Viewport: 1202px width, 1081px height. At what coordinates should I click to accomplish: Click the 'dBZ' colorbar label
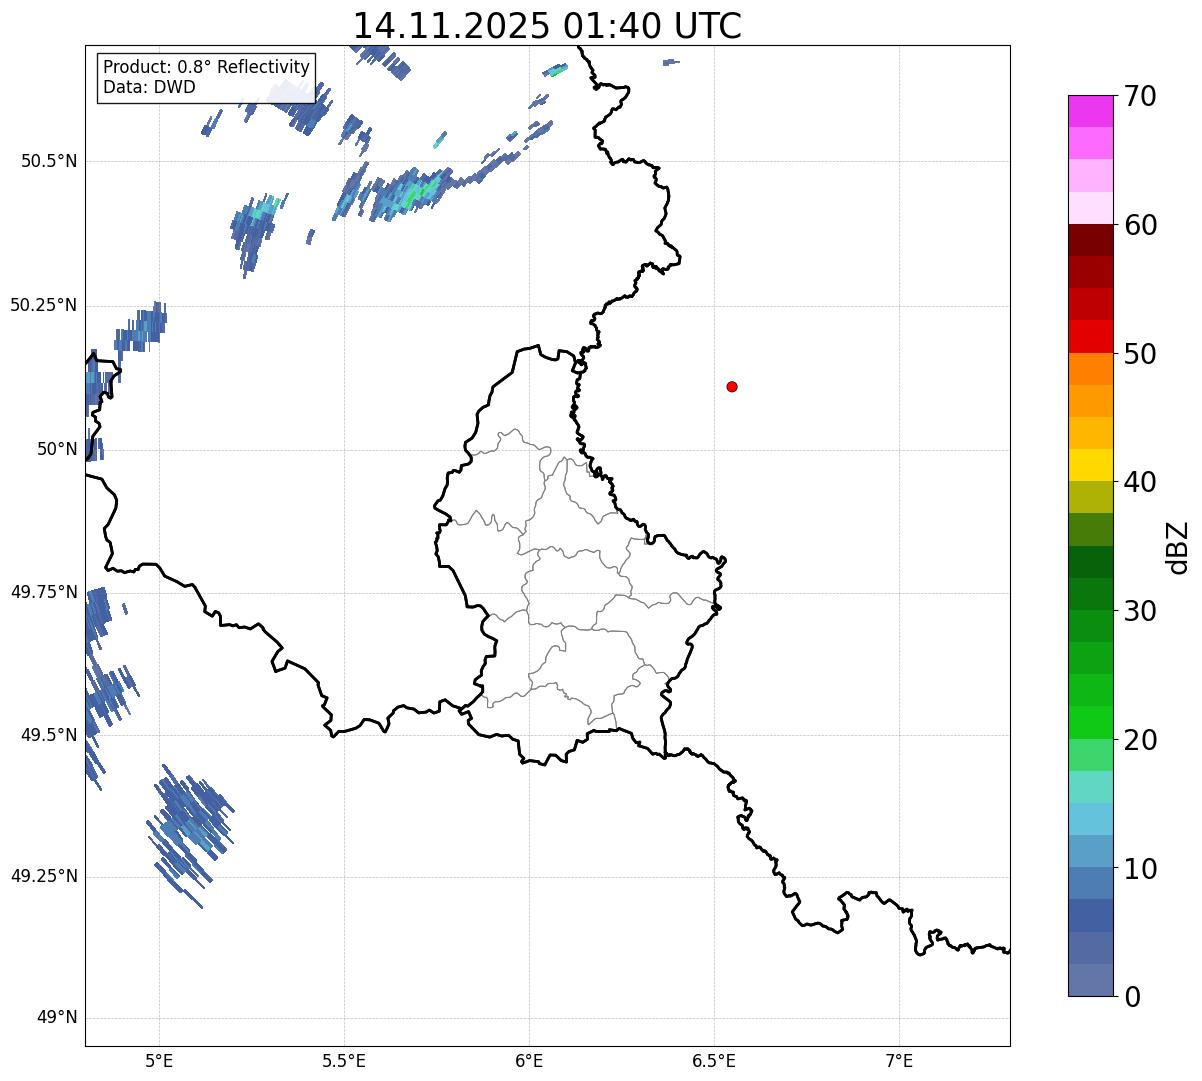[x=1178, y=546]
